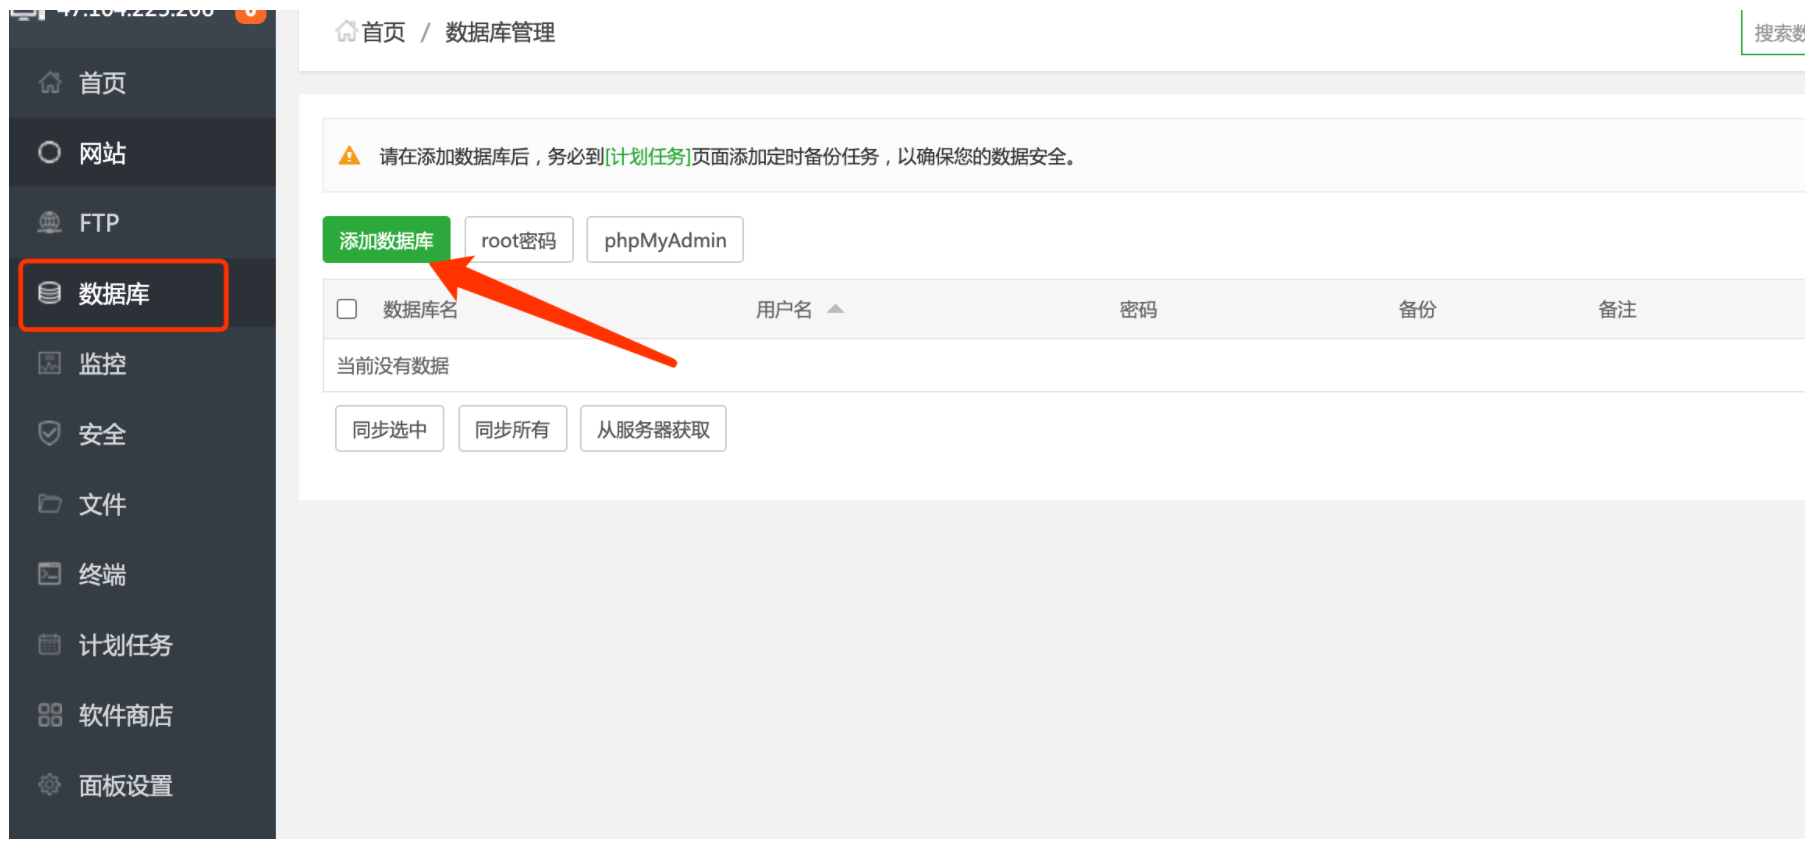Click the database search input field

(1774, 33)
